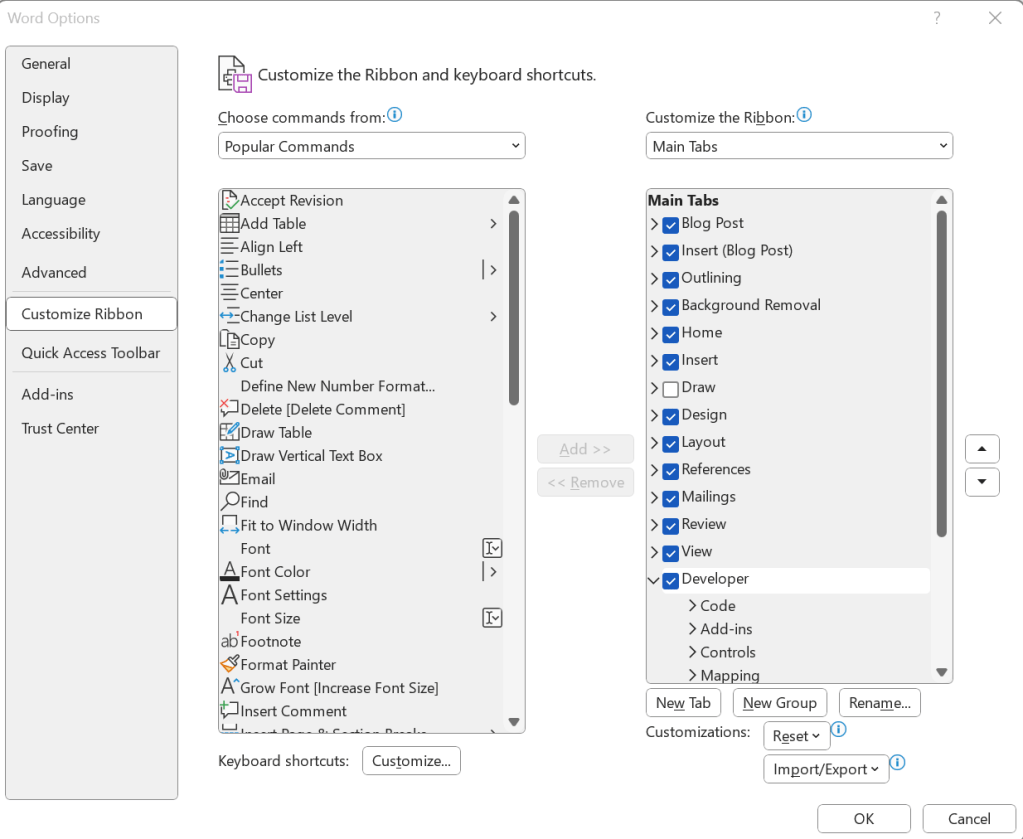This screenshot has height=839, width=1023.
Task: Click the New Group button
Action: (x=779, y=703)
